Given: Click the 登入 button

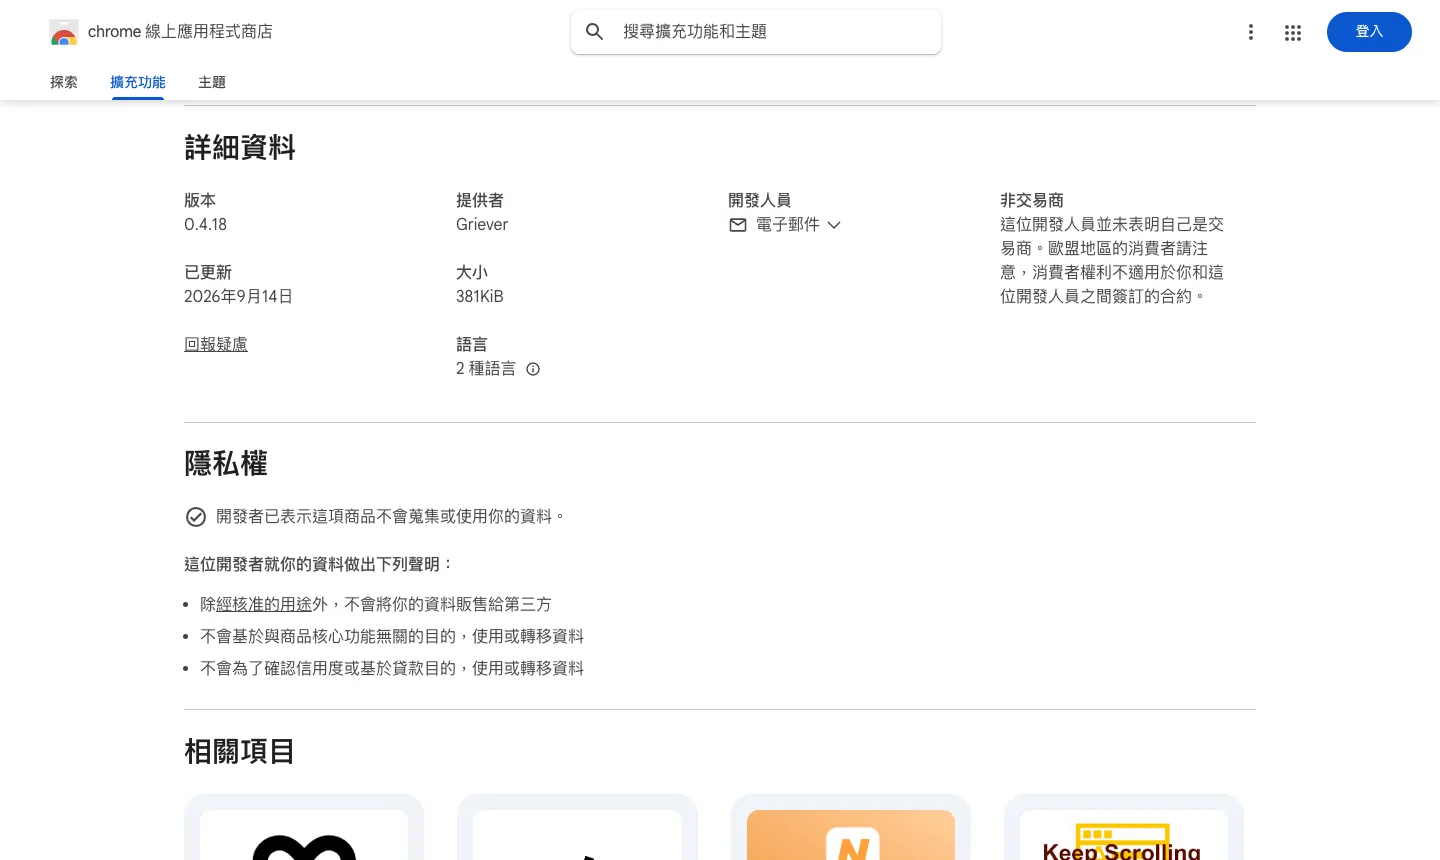Looking at the screenshot, I should [1369, 32].
